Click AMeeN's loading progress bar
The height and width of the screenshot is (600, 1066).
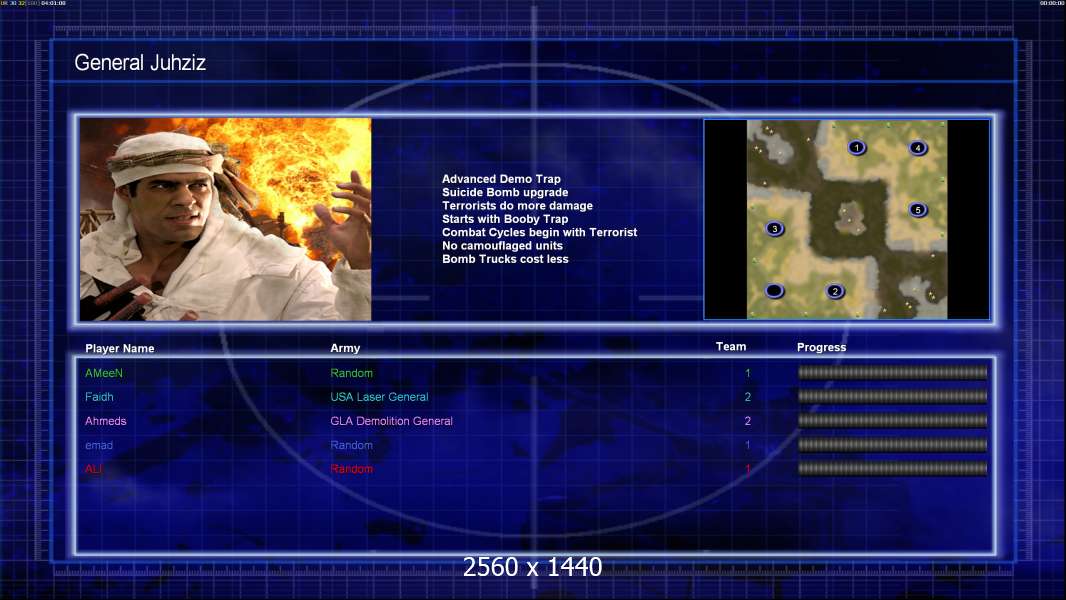(893, 372)
